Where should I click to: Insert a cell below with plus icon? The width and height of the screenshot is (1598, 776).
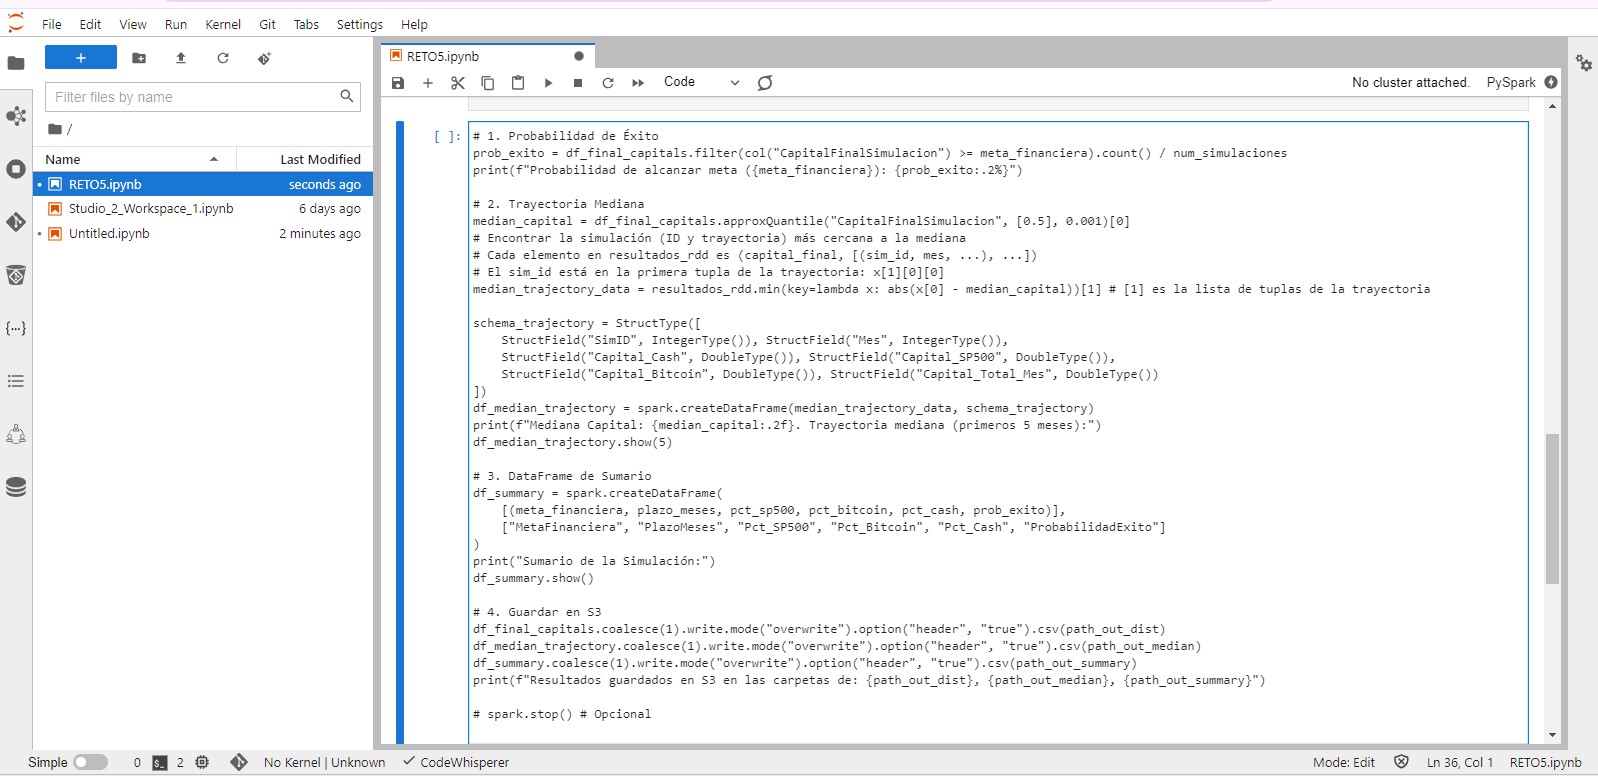point(428,83)
